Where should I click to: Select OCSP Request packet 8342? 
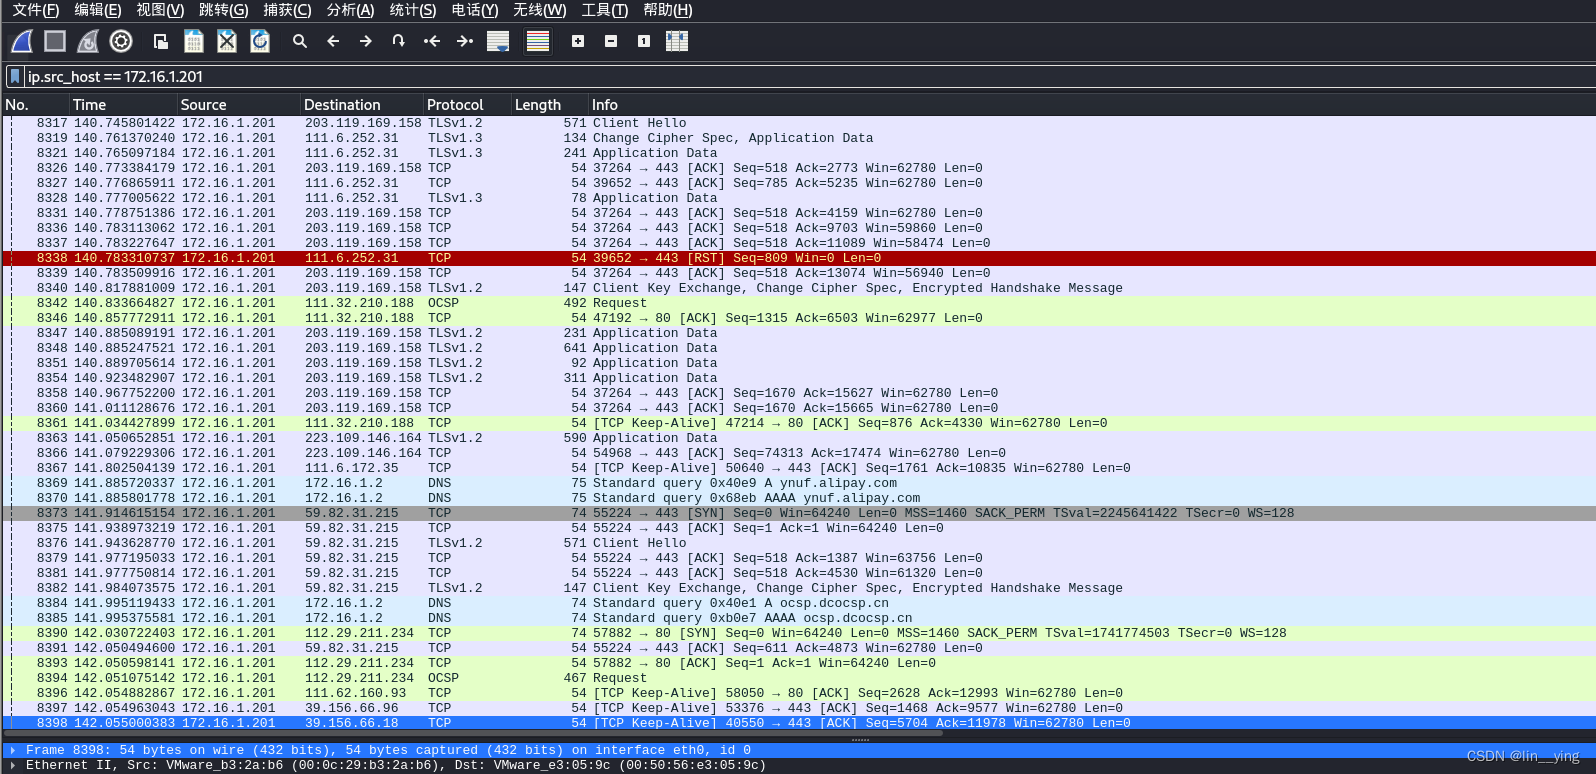pyautogui.click(x=798, y=303)
